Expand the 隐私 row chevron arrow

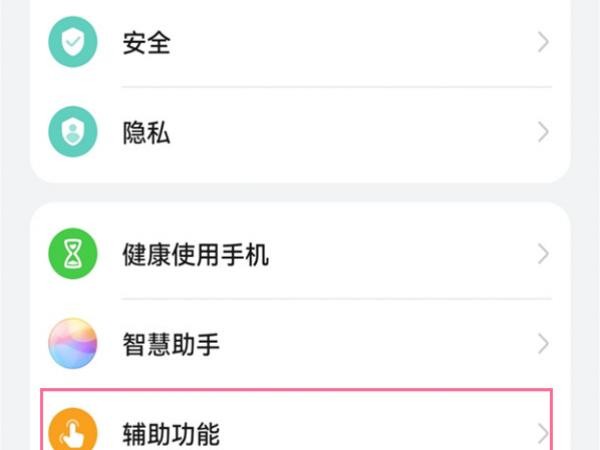(x=543, y=132)
